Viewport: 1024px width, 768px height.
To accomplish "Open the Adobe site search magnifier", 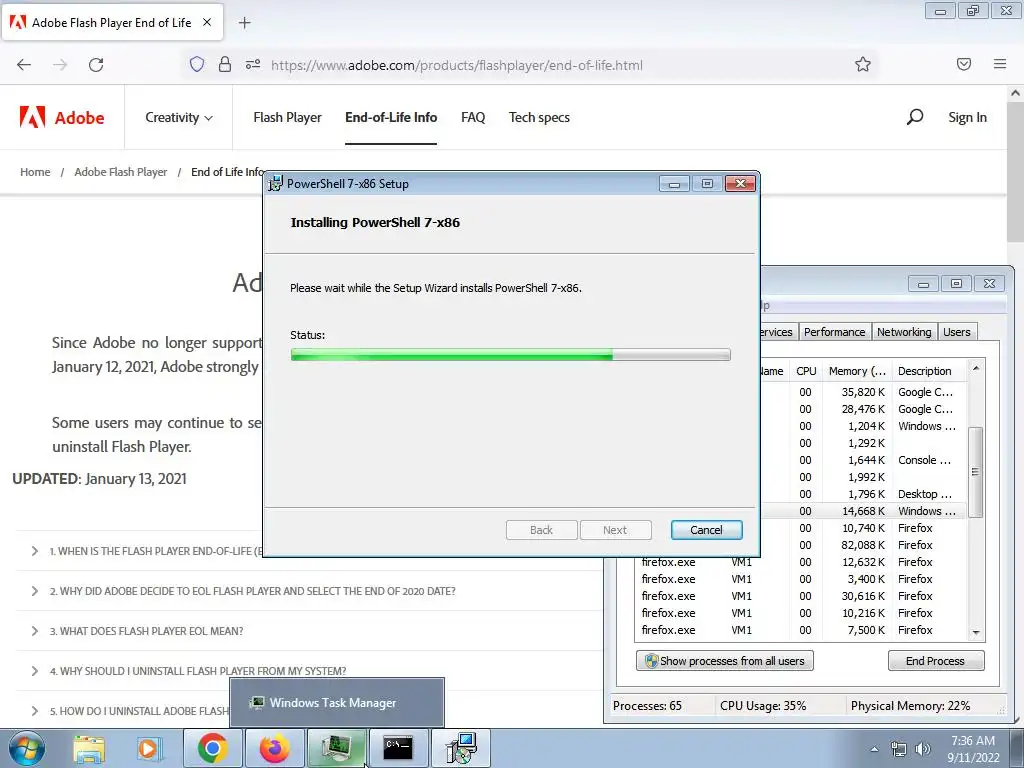I will coord(915,117).
